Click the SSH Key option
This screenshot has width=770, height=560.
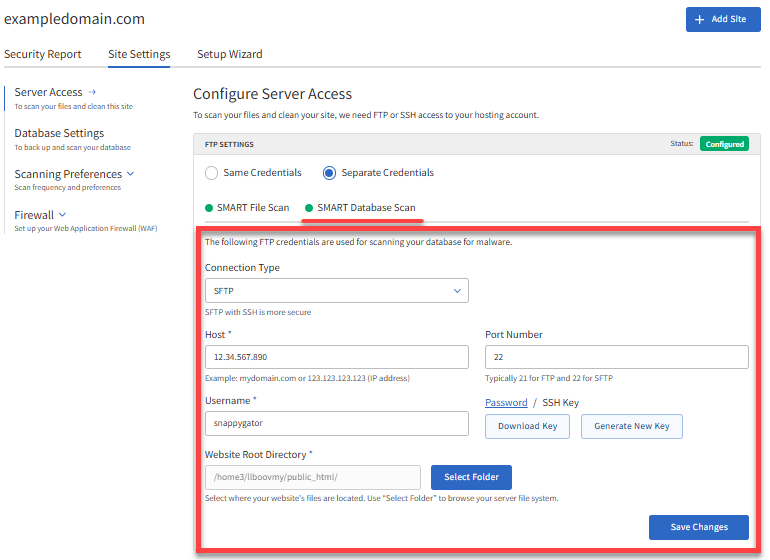click(x=560, y=403)
